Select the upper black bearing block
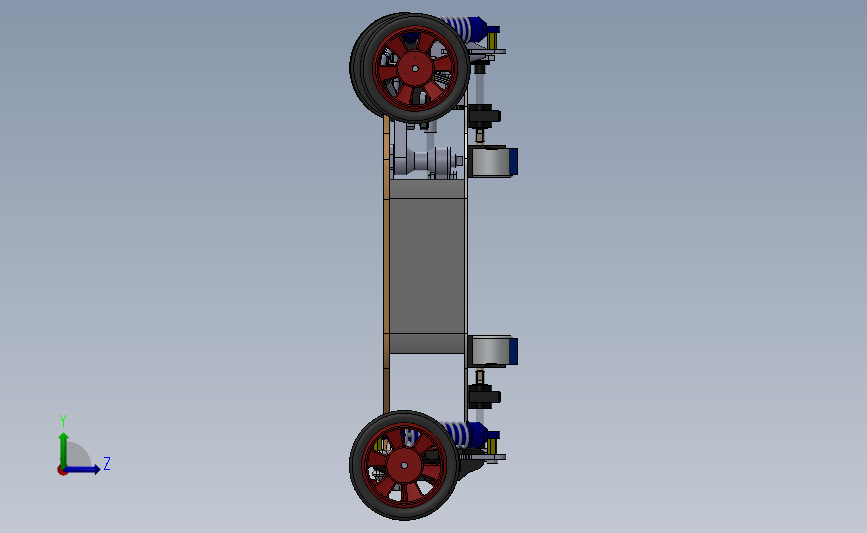This screenshot has width=867, height=533. pyautogui.click(x=484, y=116)
